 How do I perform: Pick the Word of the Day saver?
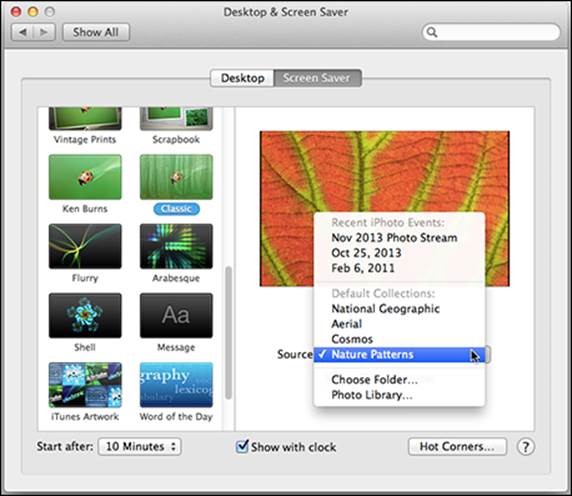tap(176, 385)
